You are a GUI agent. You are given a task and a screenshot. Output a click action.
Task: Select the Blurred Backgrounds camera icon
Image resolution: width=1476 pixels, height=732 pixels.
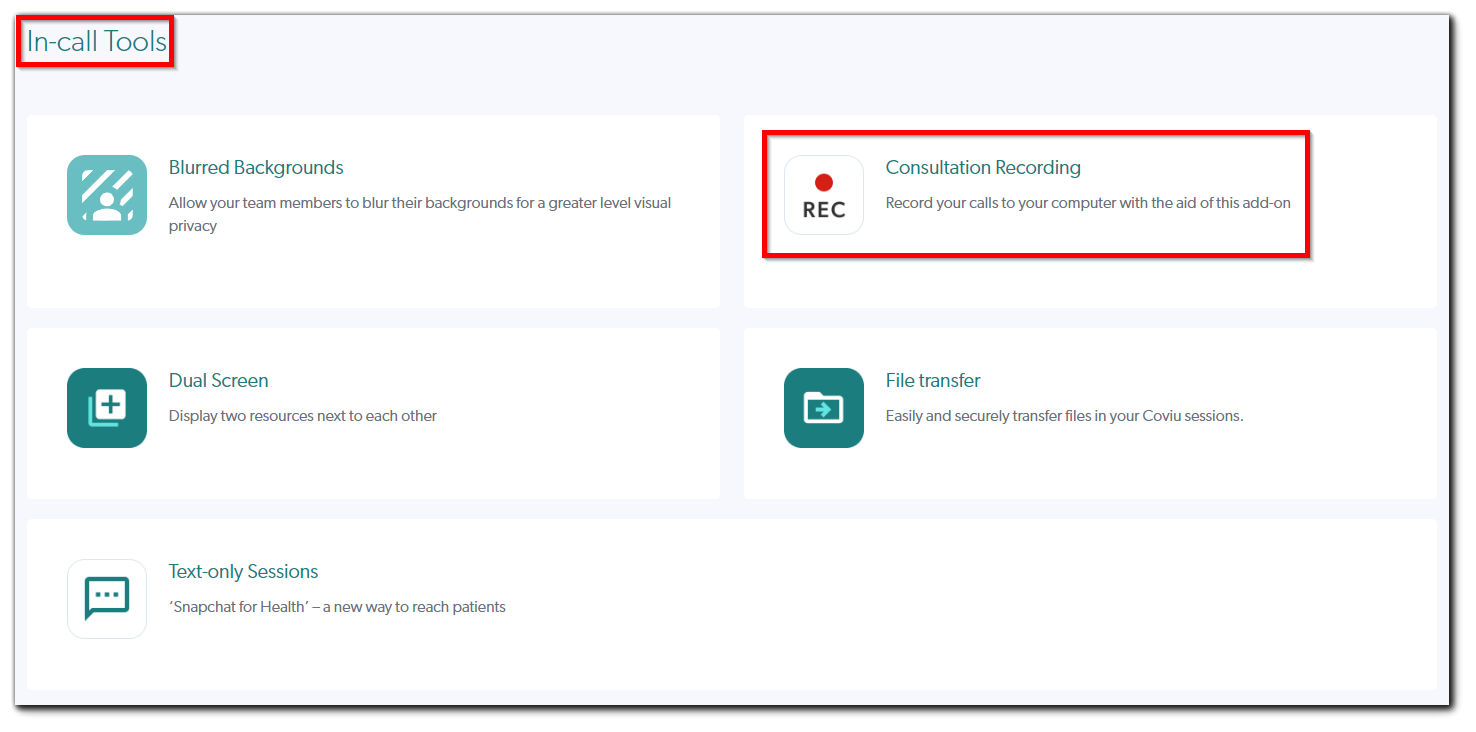[x=106, y=195]
